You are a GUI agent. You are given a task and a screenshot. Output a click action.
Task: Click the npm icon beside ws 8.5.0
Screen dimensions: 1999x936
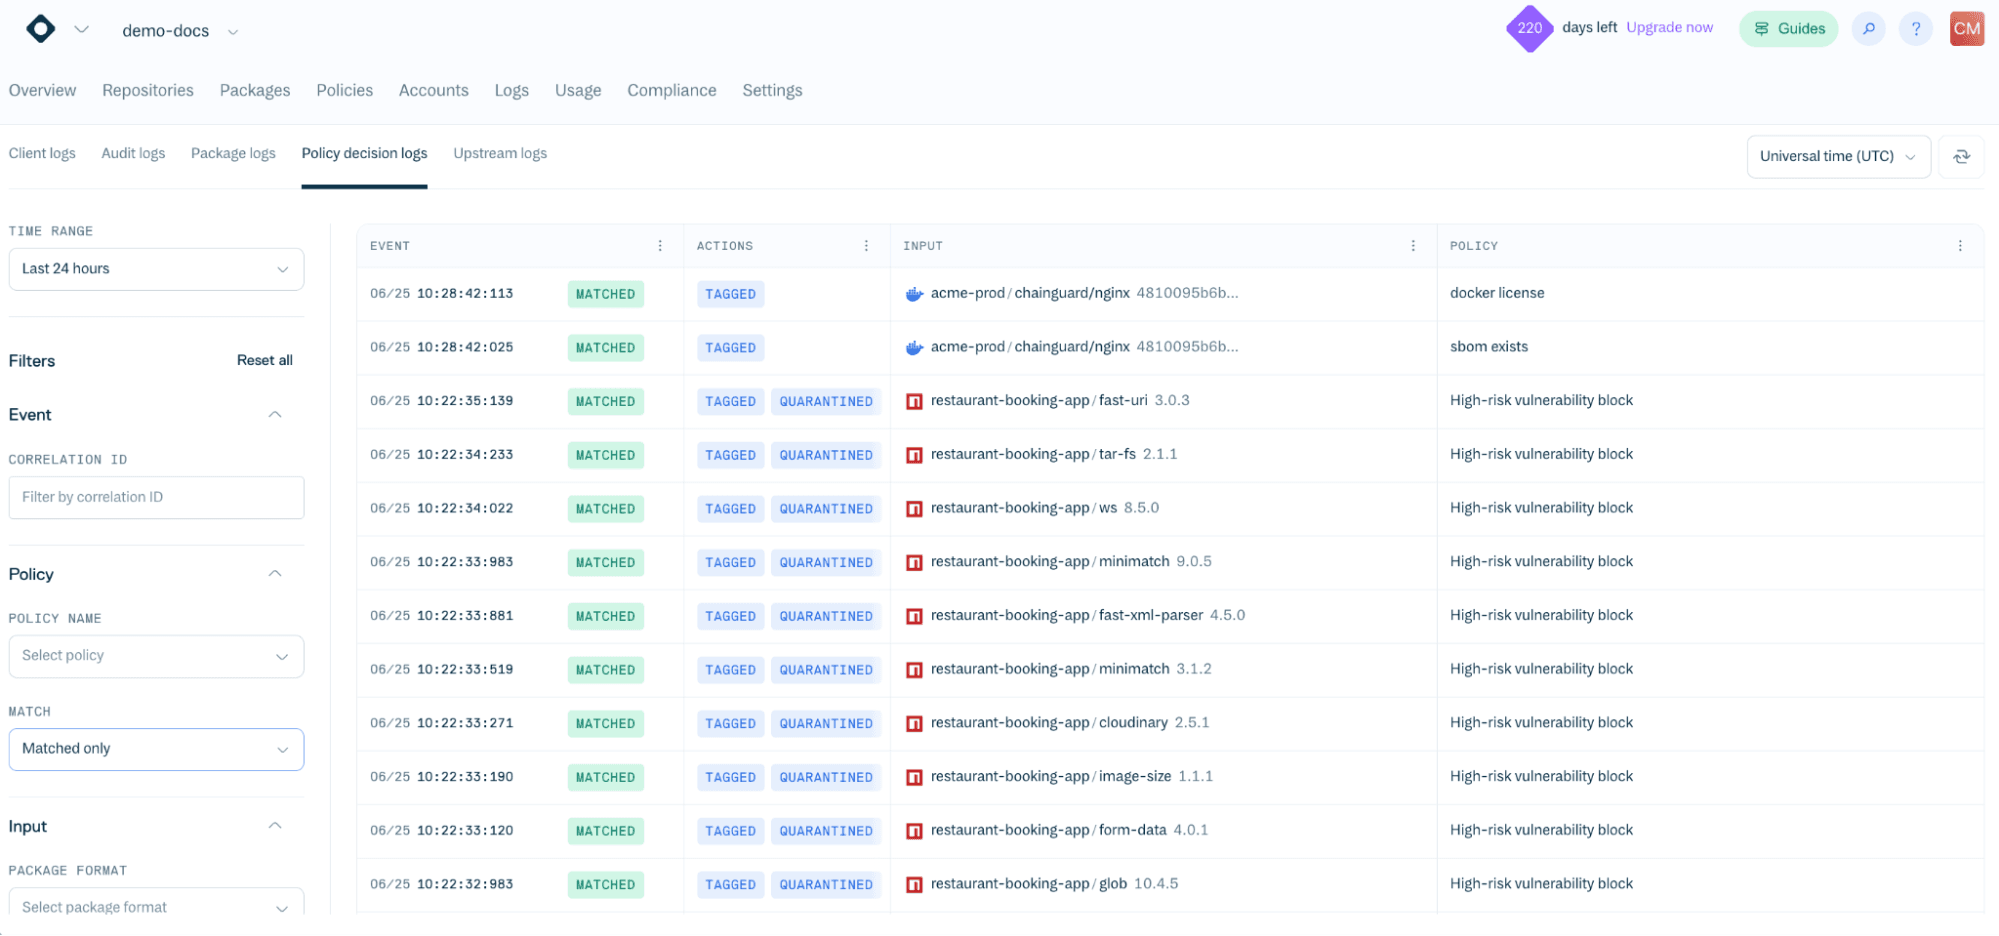(x=914, y=509)
